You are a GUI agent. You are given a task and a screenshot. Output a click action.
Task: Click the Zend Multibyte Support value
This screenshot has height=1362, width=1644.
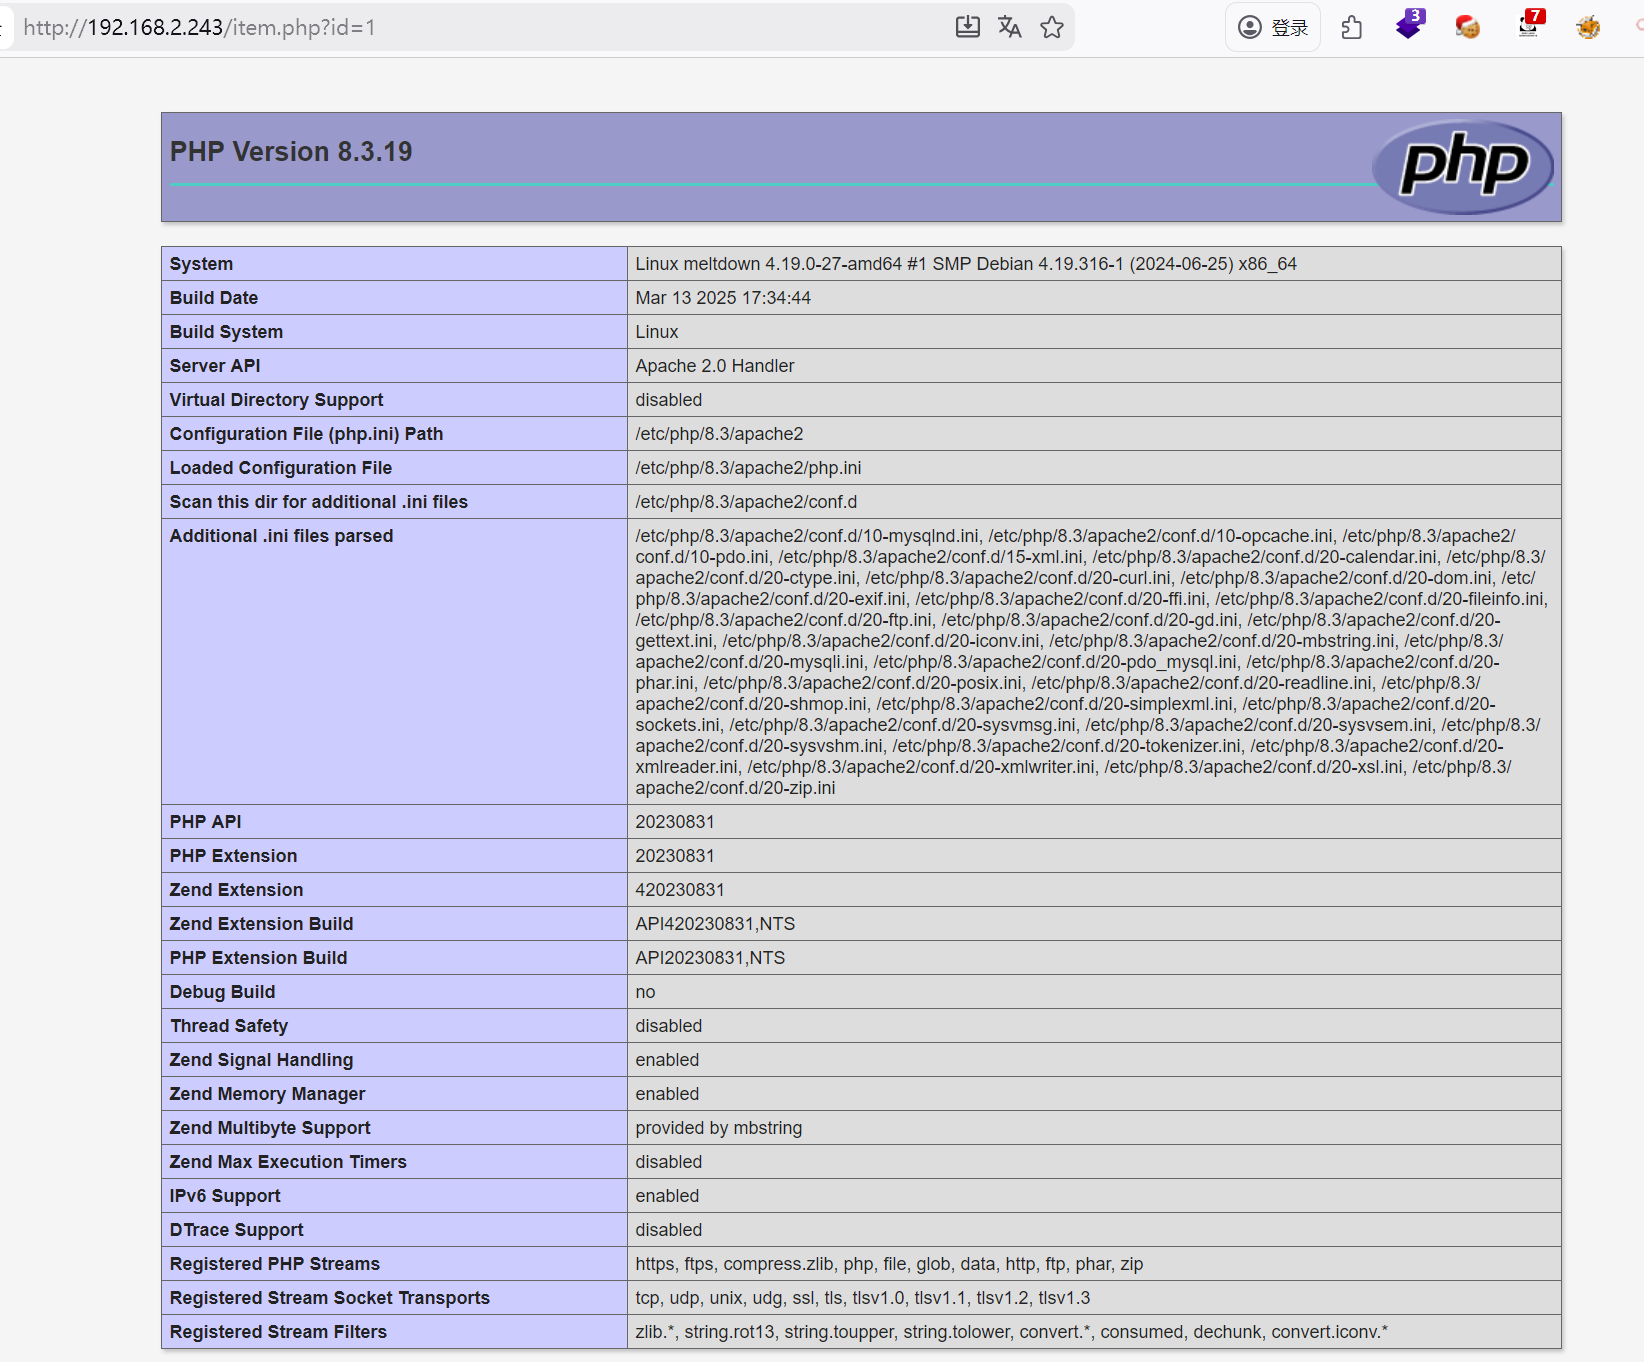pyautogui.click(x=718, y=1128)
